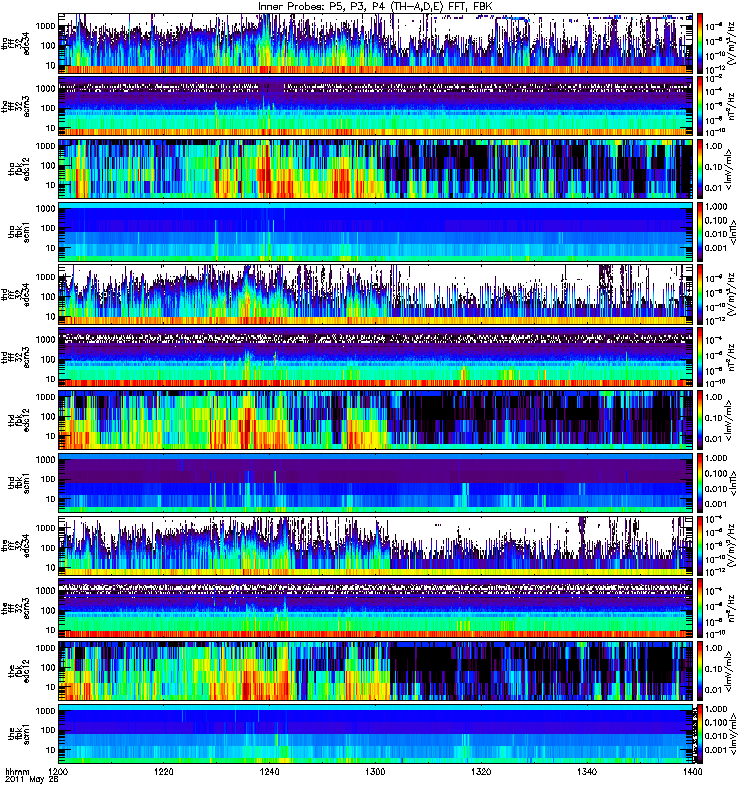The width and height of the screenshot is (750, 800).
Task: Click the the fff 32 edc34 spectrogram panel
Action: 376,545
